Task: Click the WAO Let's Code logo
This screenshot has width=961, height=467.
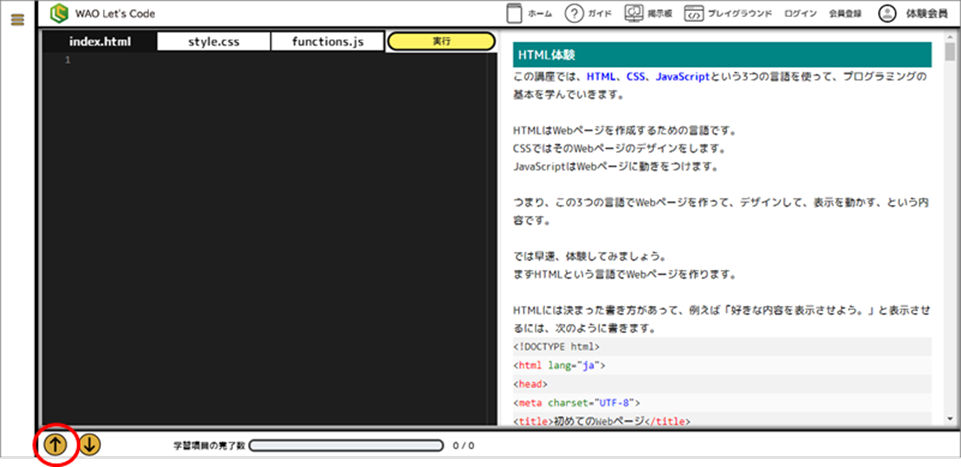Action: coord(59,13)
